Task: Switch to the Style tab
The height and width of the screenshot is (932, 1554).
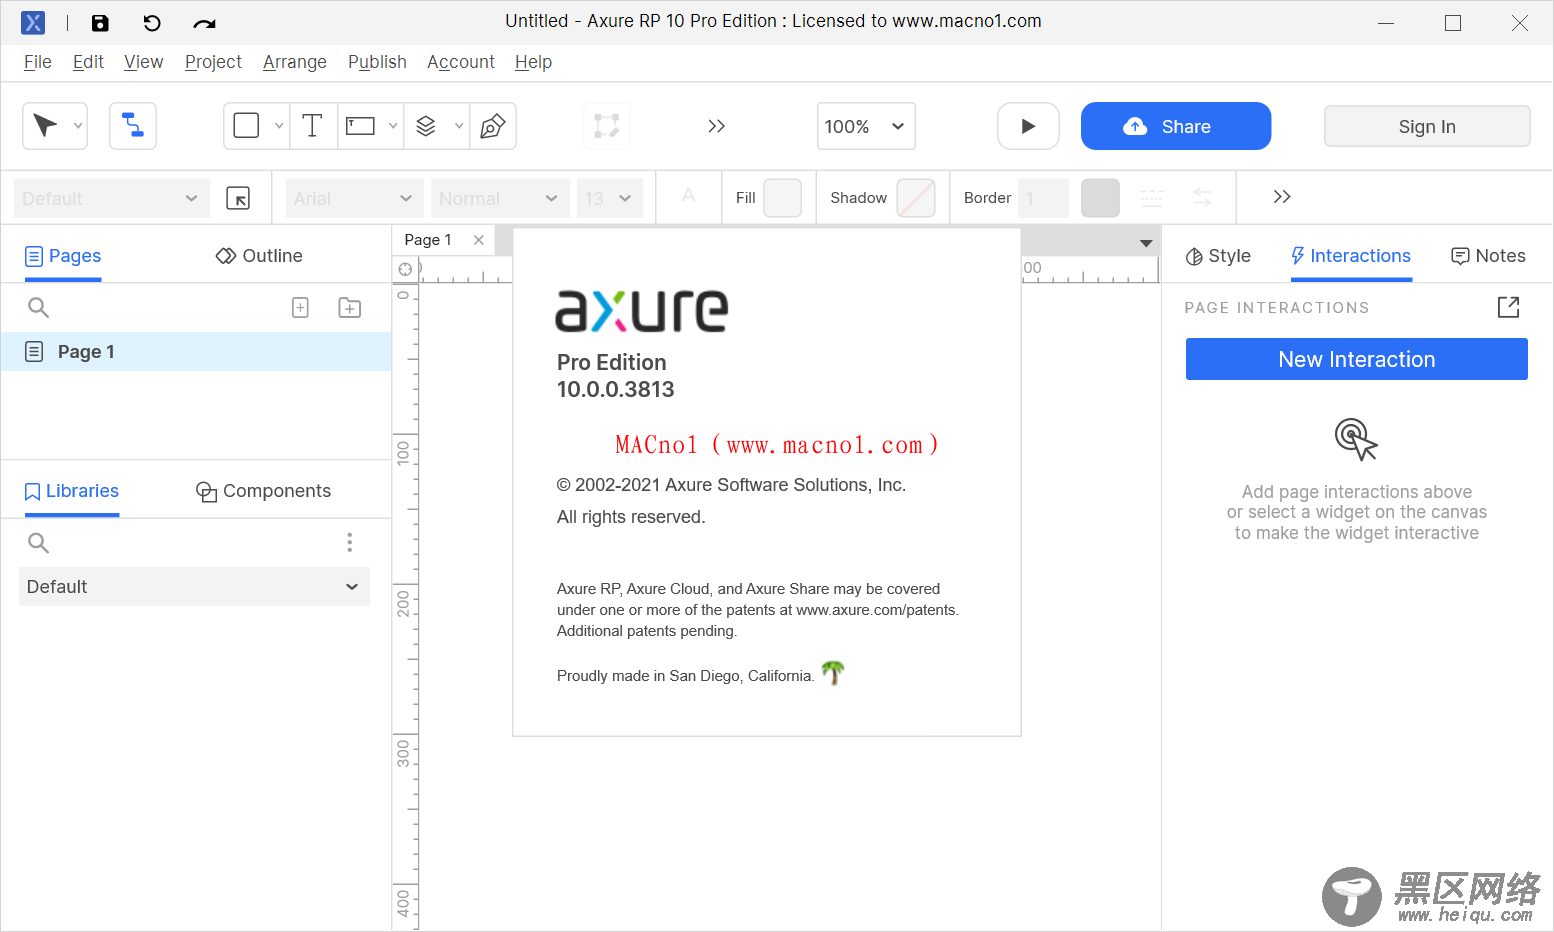Action: pos(1218,256)
